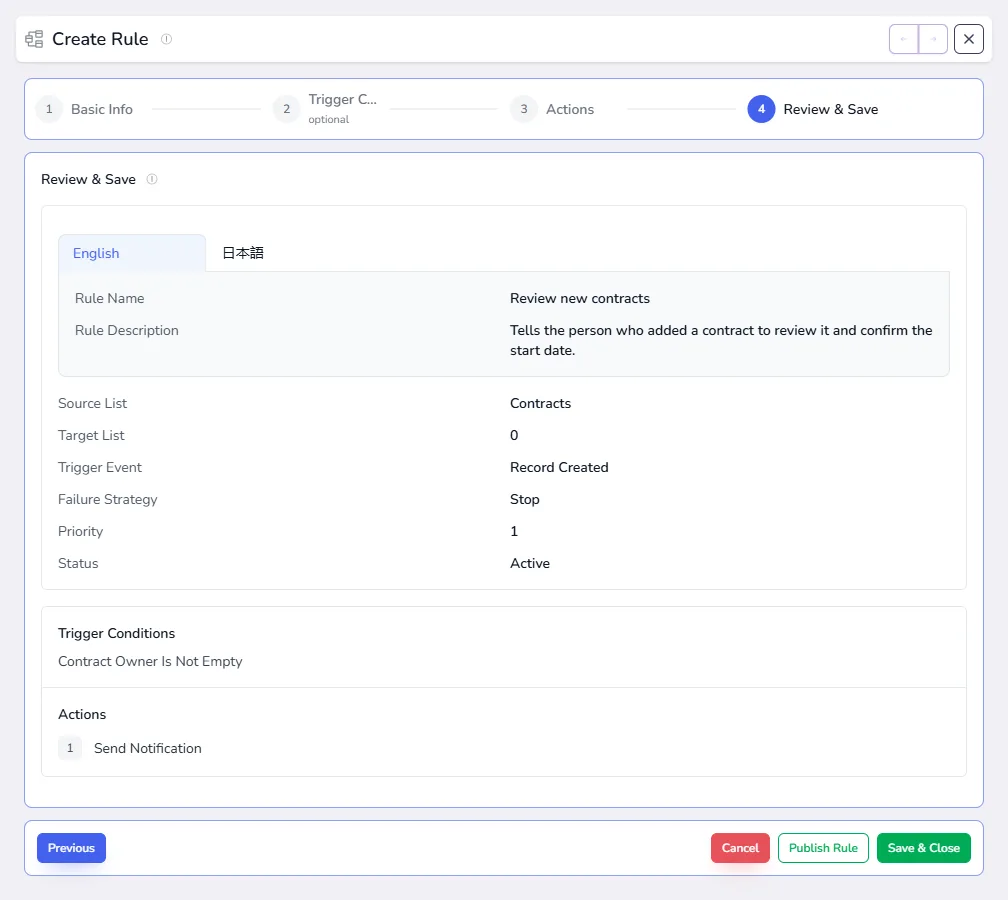Click the 'Failure Strategy' label
This screenshot has height=900, width=1008.
click(107, 500)
